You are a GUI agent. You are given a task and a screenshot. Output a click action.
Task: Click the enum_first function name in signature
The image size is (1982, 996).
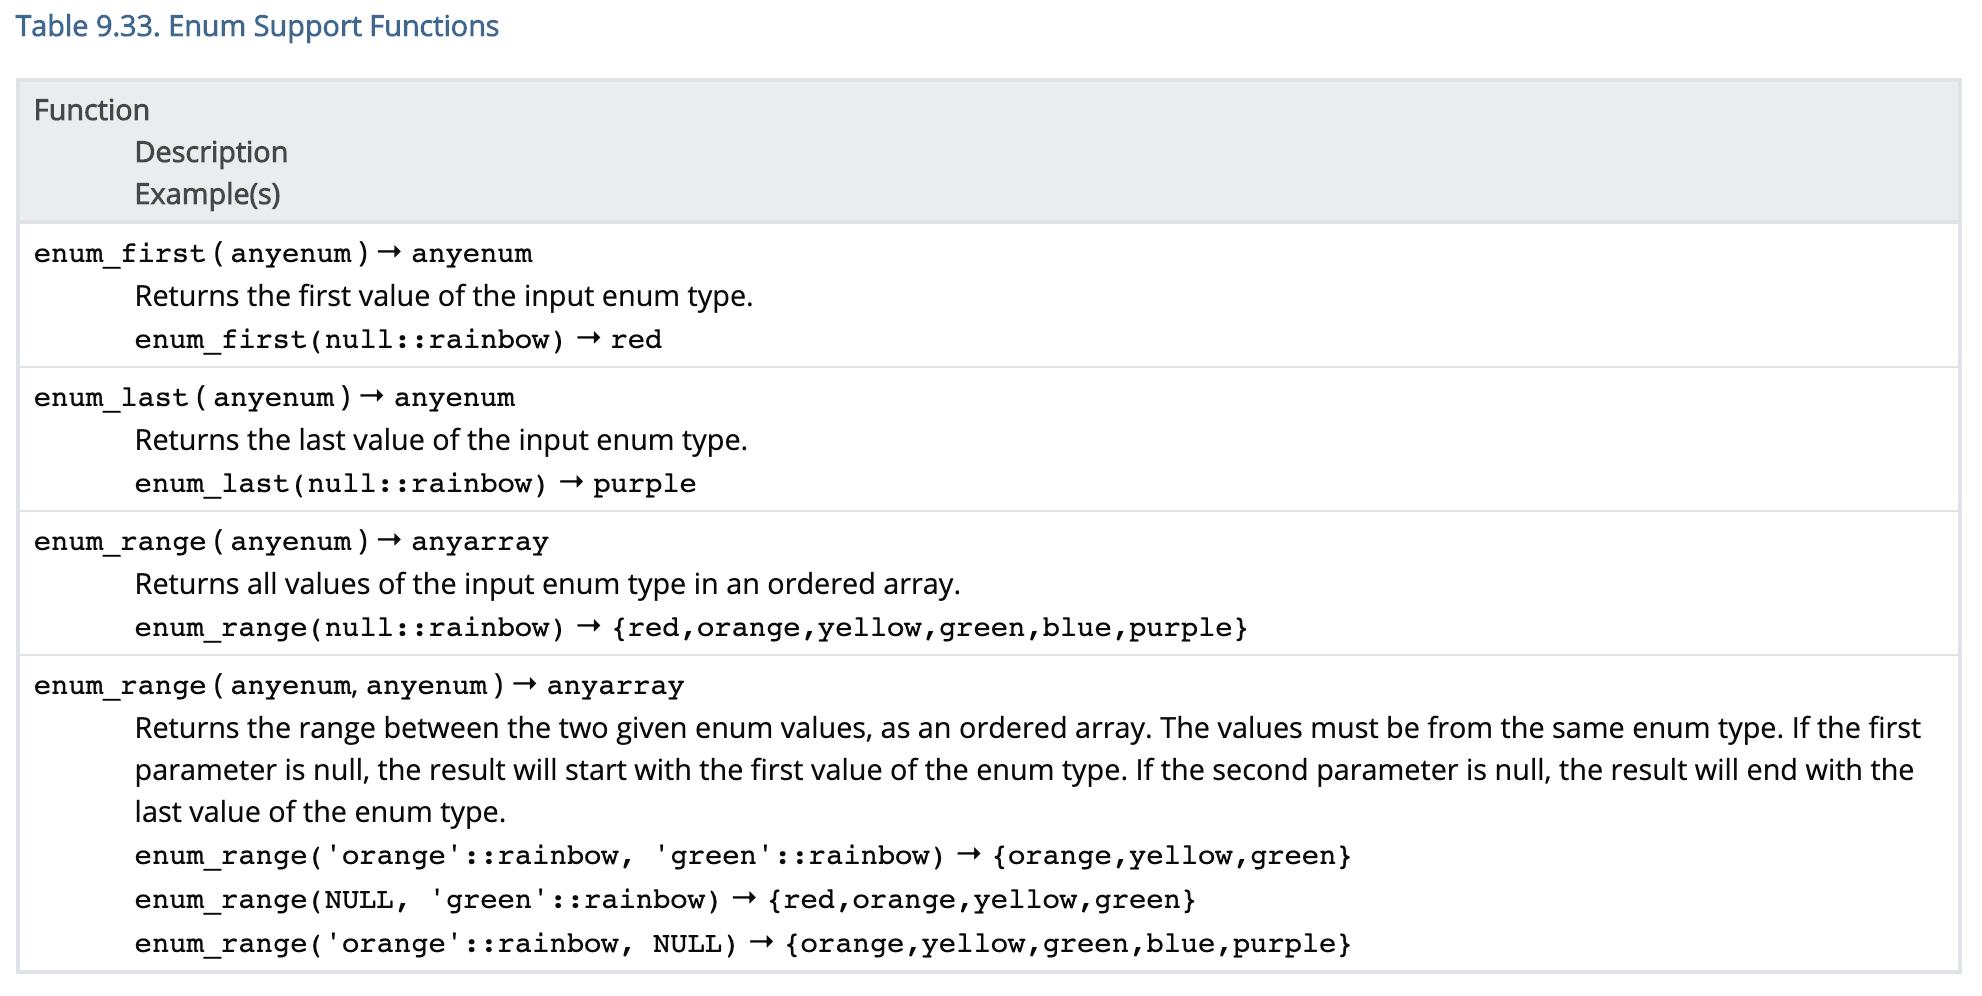click(x=119, y=254)
